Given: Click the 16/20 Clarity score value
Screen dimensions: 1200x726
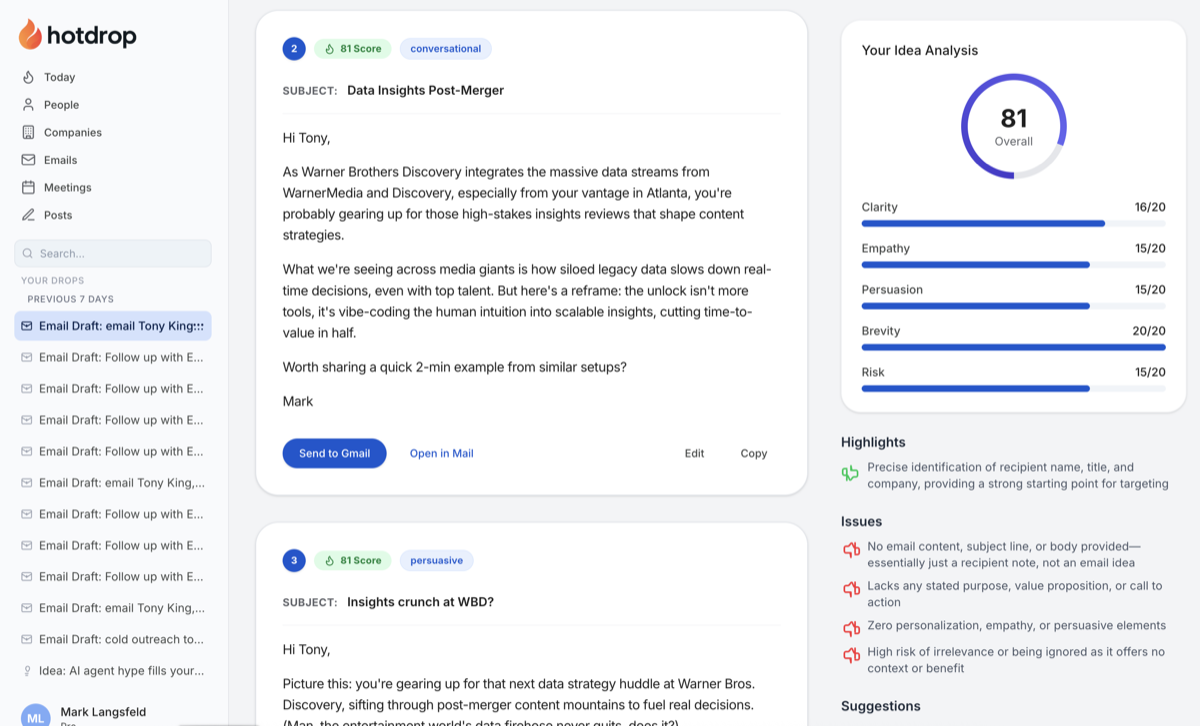Looking at the screenshot, I should pyautogui.click(x=1150, y=207).
